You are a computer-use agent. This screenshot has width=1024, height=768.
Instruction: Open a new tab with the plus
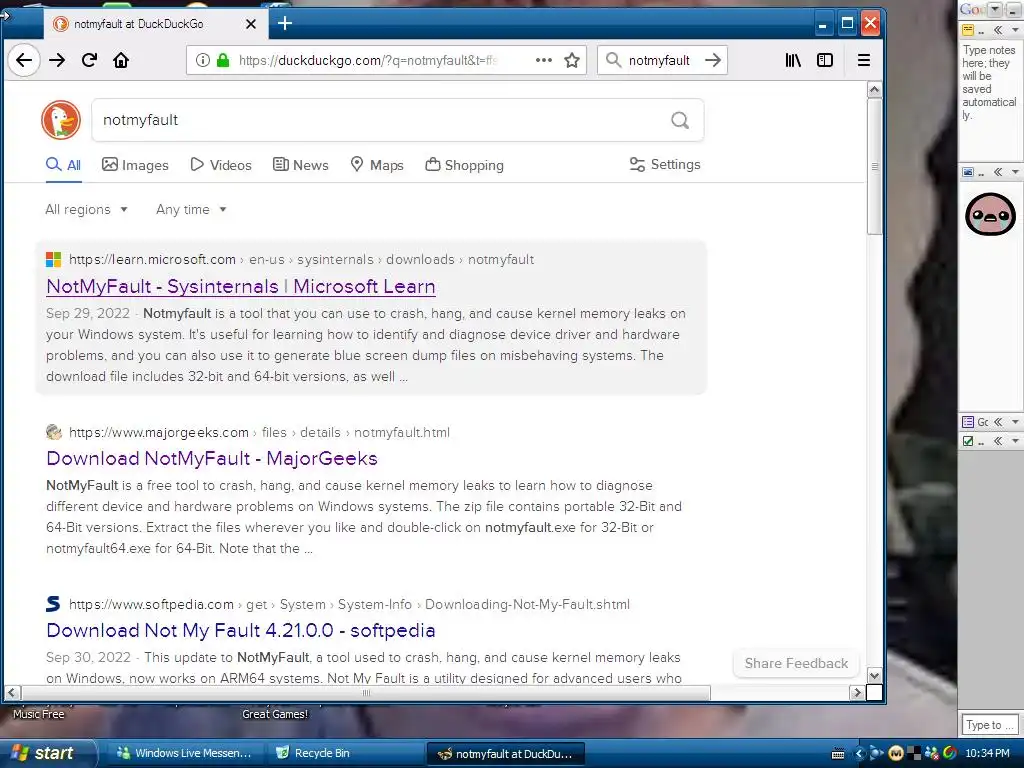(x=285, y=24)
